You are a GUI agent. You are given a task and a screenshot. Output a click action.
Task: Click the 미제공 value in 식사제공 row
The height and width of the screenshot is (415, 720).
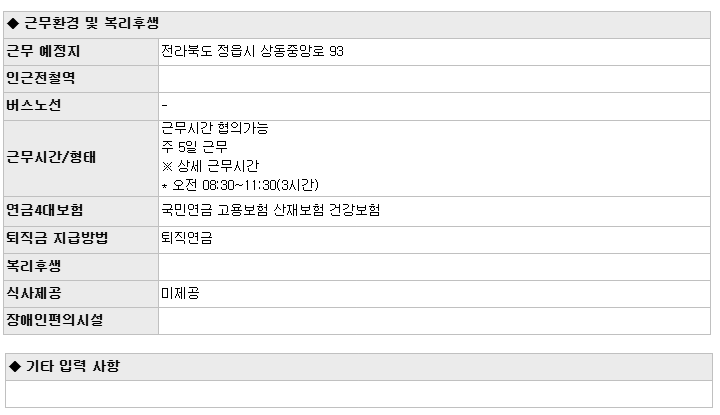point(180,293)
